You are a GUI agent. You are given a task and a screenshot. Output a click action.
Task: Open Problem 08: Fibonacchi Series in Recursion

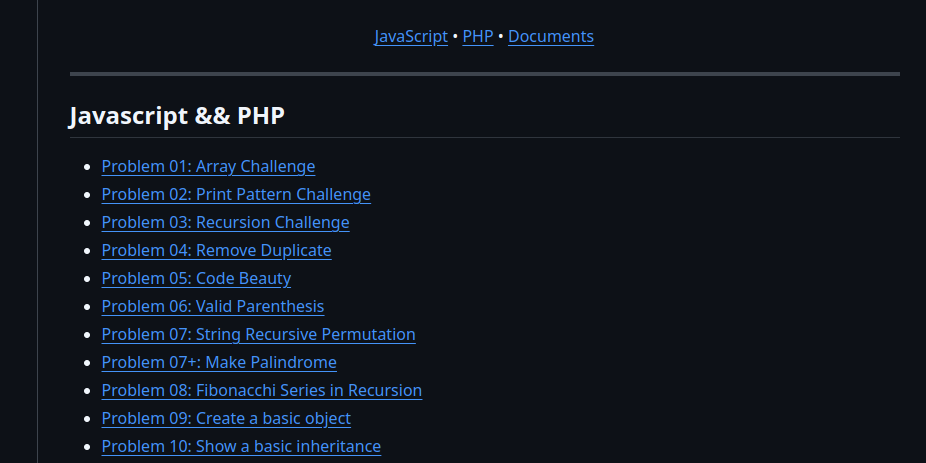[x=261, y=390]
